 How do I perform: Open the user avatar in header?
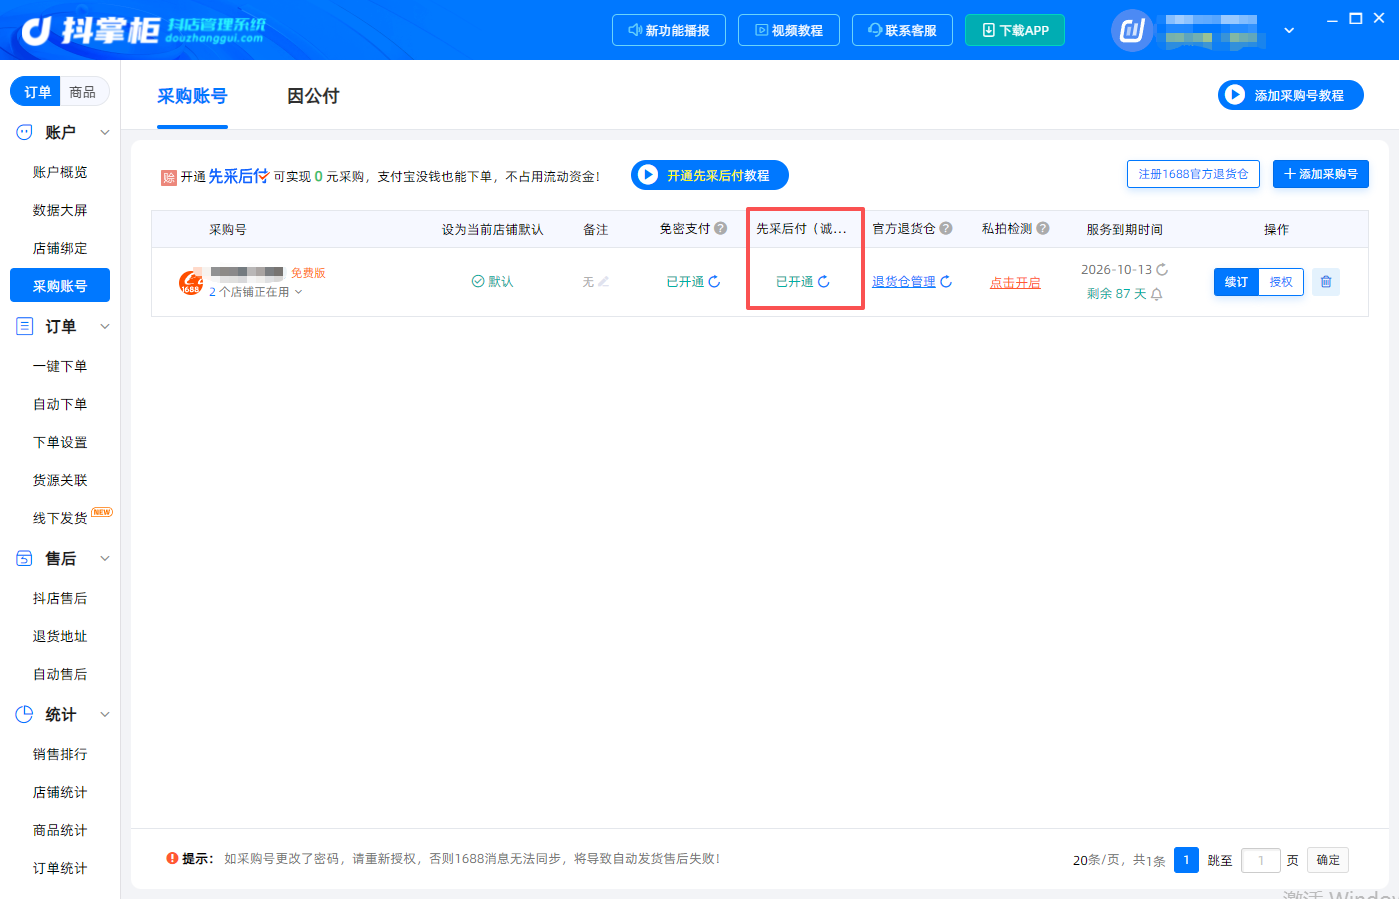pos(1132,31)
